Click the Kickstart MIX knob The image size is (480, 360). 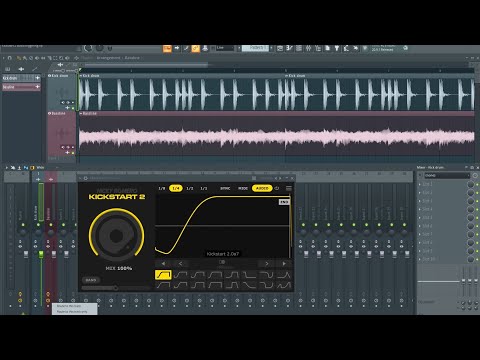pyautogui.click(x=117, y=235)
